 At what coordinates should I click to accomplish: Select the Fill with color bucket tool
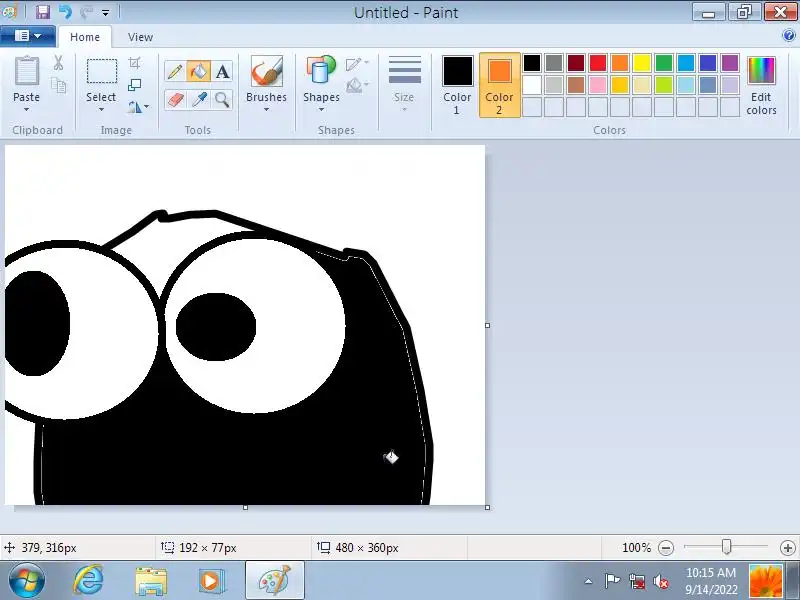click(x=198, y=71)
